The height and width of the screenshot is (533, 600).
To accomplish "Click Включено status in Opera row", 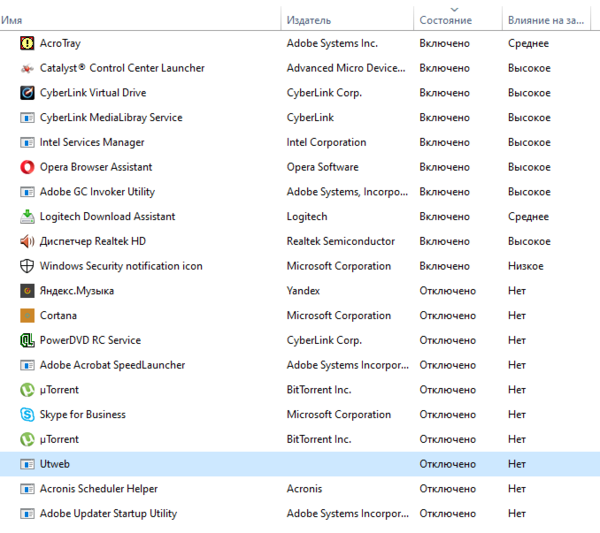I will point(444,167).
